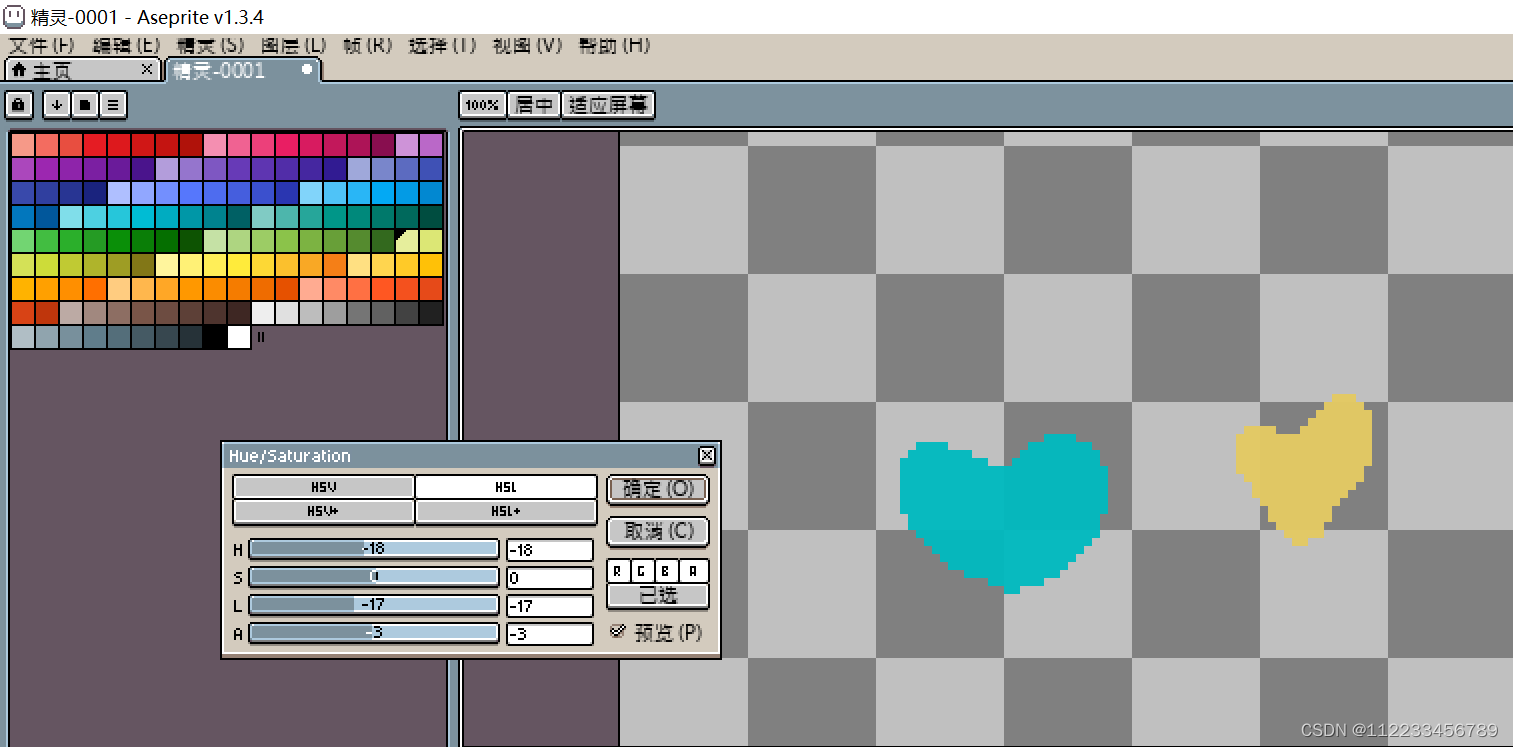Viewport: 1513px width, 747px height.
Task: Toggle the A channel button
Action: [696, 571]
